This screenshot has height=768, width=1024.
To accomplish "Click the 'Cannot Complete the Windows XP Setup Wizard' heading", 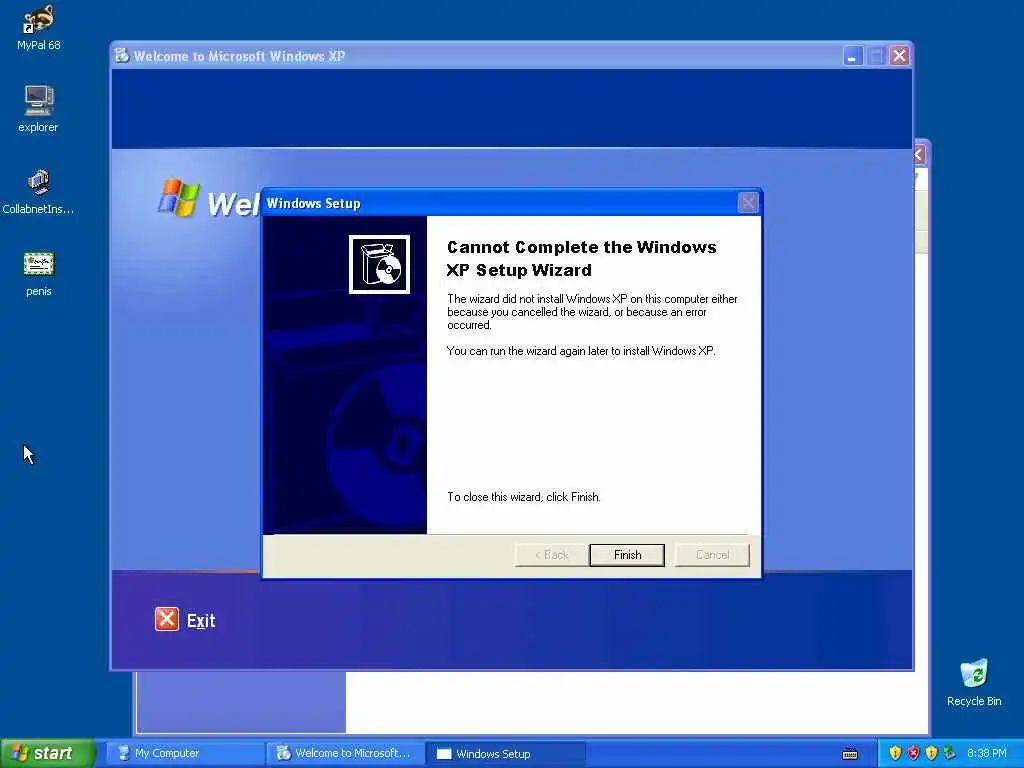I will pyautogui.click(x=581, y=259).
